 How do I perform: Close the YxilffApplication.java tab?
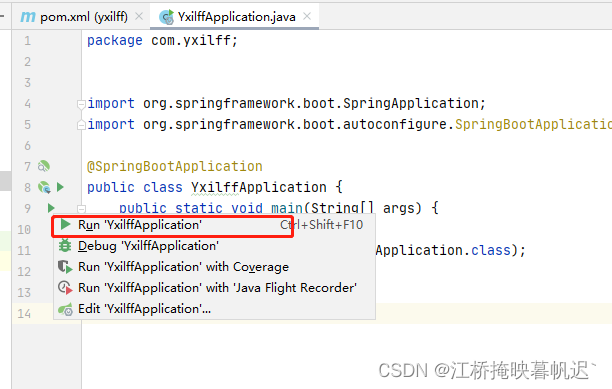(x=307, y=16)
